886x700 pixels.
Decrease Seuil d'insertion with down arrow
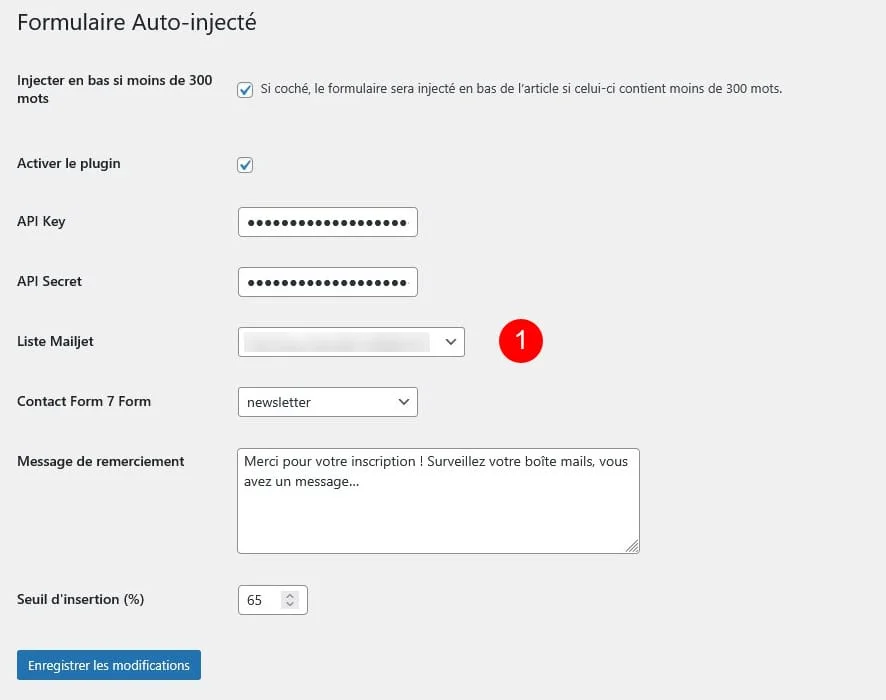tap(290, 605)
